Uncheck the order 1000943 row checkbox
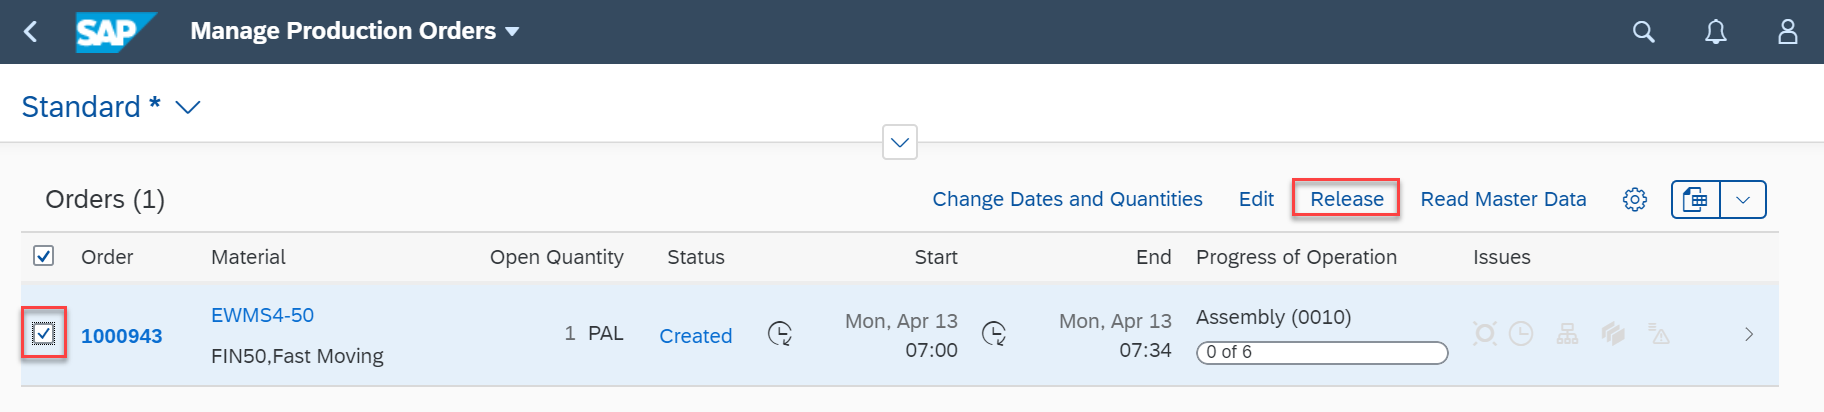Viewport: 1824px width, 412px height. [44, 333]
